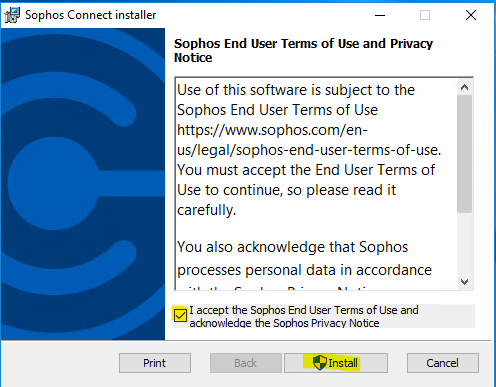496x387 pixels.
Task: Click the empty scrollbar track below the thumb
Action: pyautogui.click(x=464, y=243)
